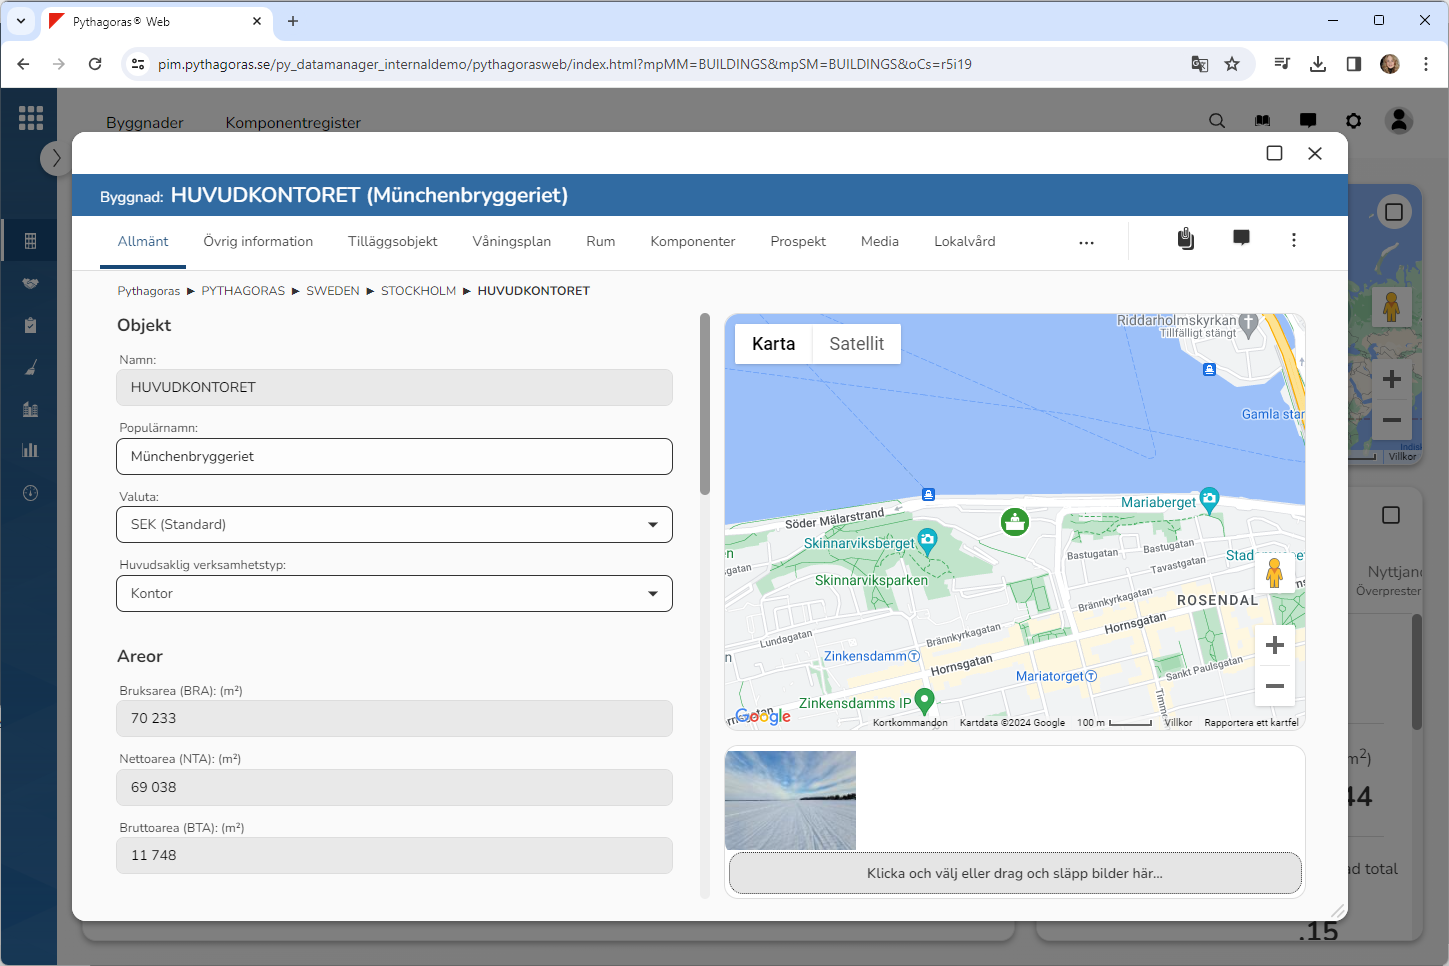Click the map zoom out minus button
Viewport: 1449px width, 966px height.
click(1274, 686)
